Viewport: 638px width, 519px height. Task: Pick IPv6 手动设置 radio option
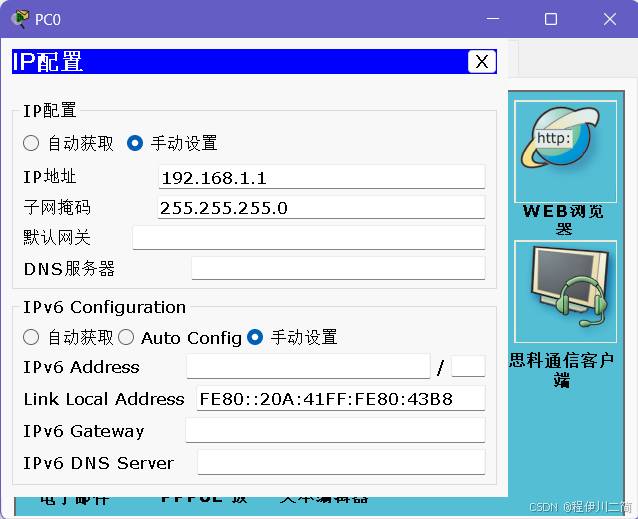[x=255, y=337]
